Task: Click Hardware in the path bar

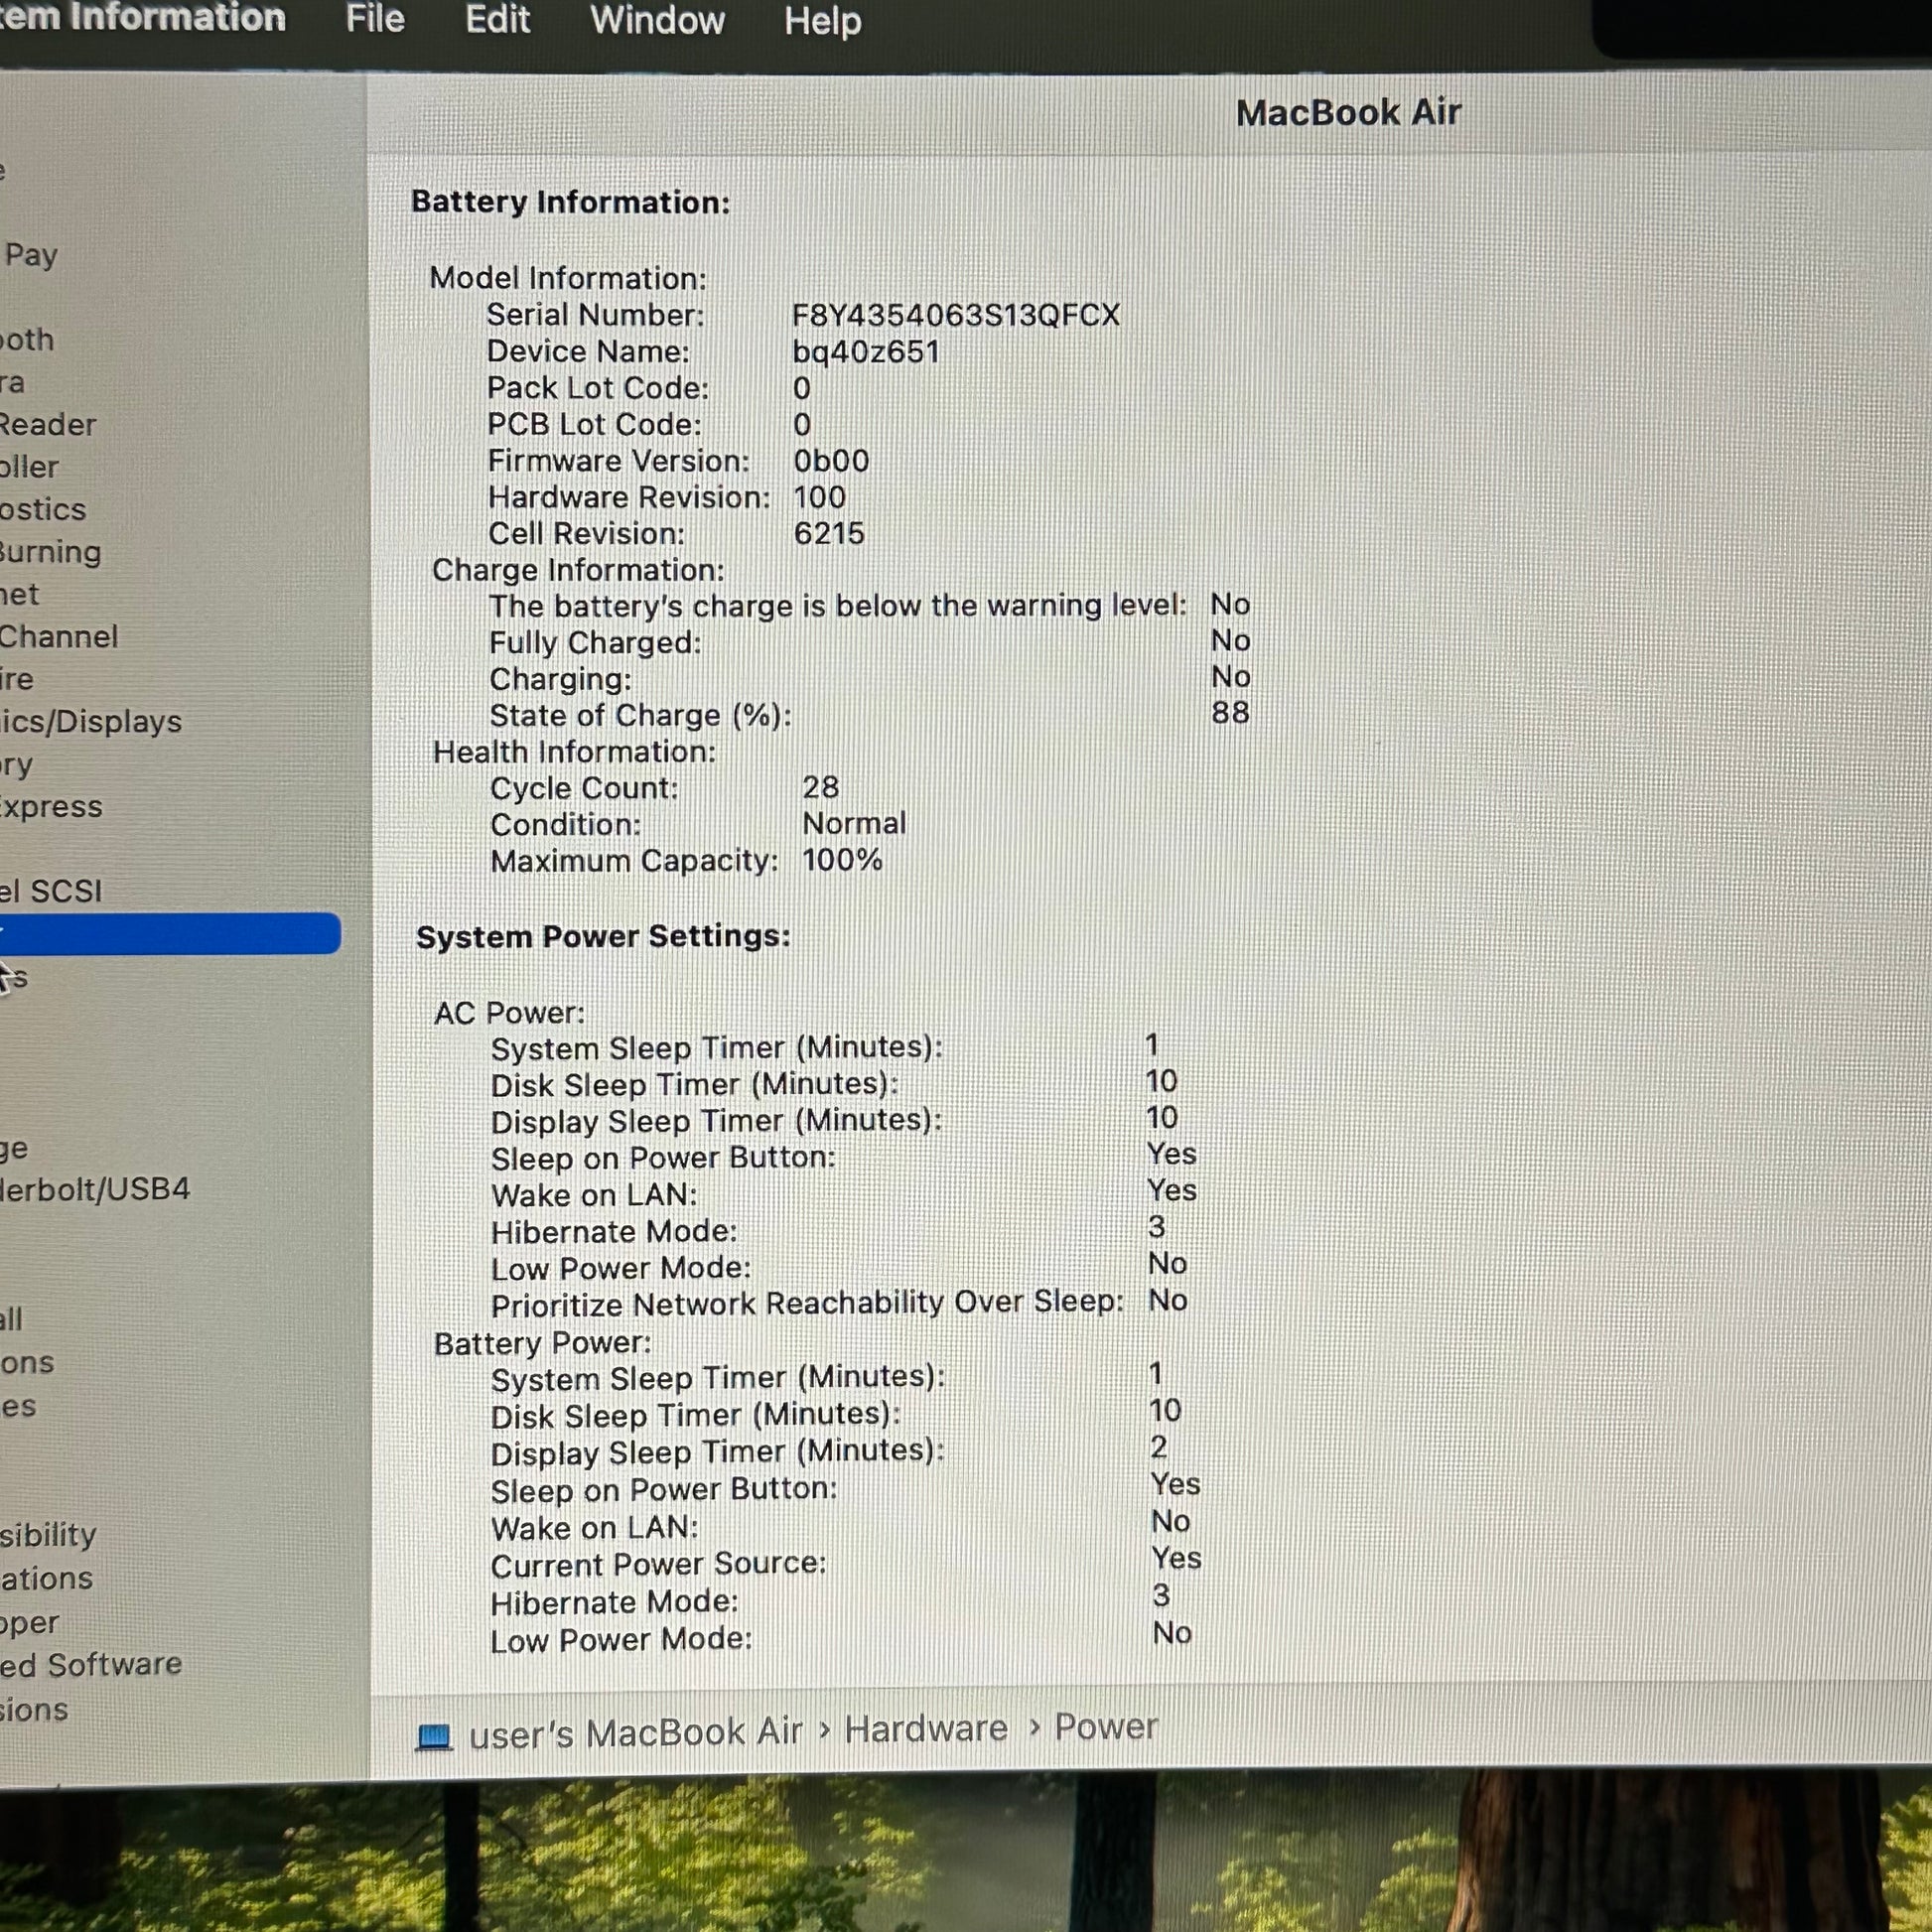Action: 926,1729
